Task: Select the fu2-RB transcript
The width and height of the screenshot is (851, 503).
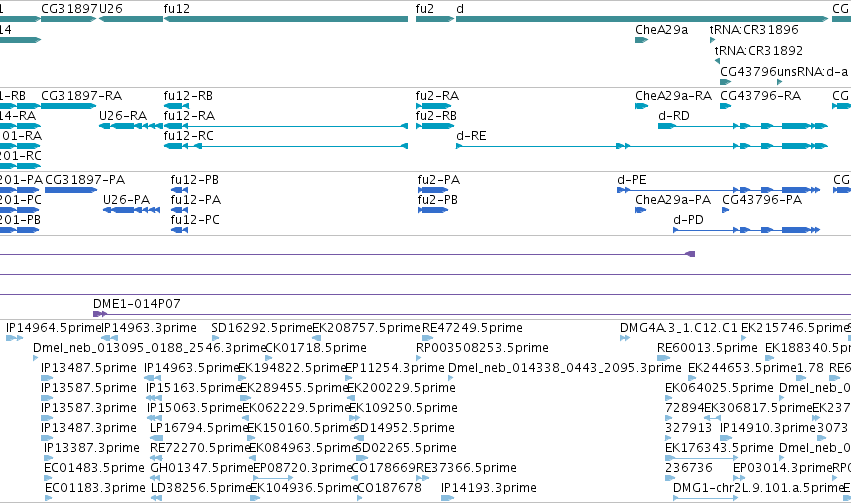Action: pyautogui.click(x=435, y=126)
